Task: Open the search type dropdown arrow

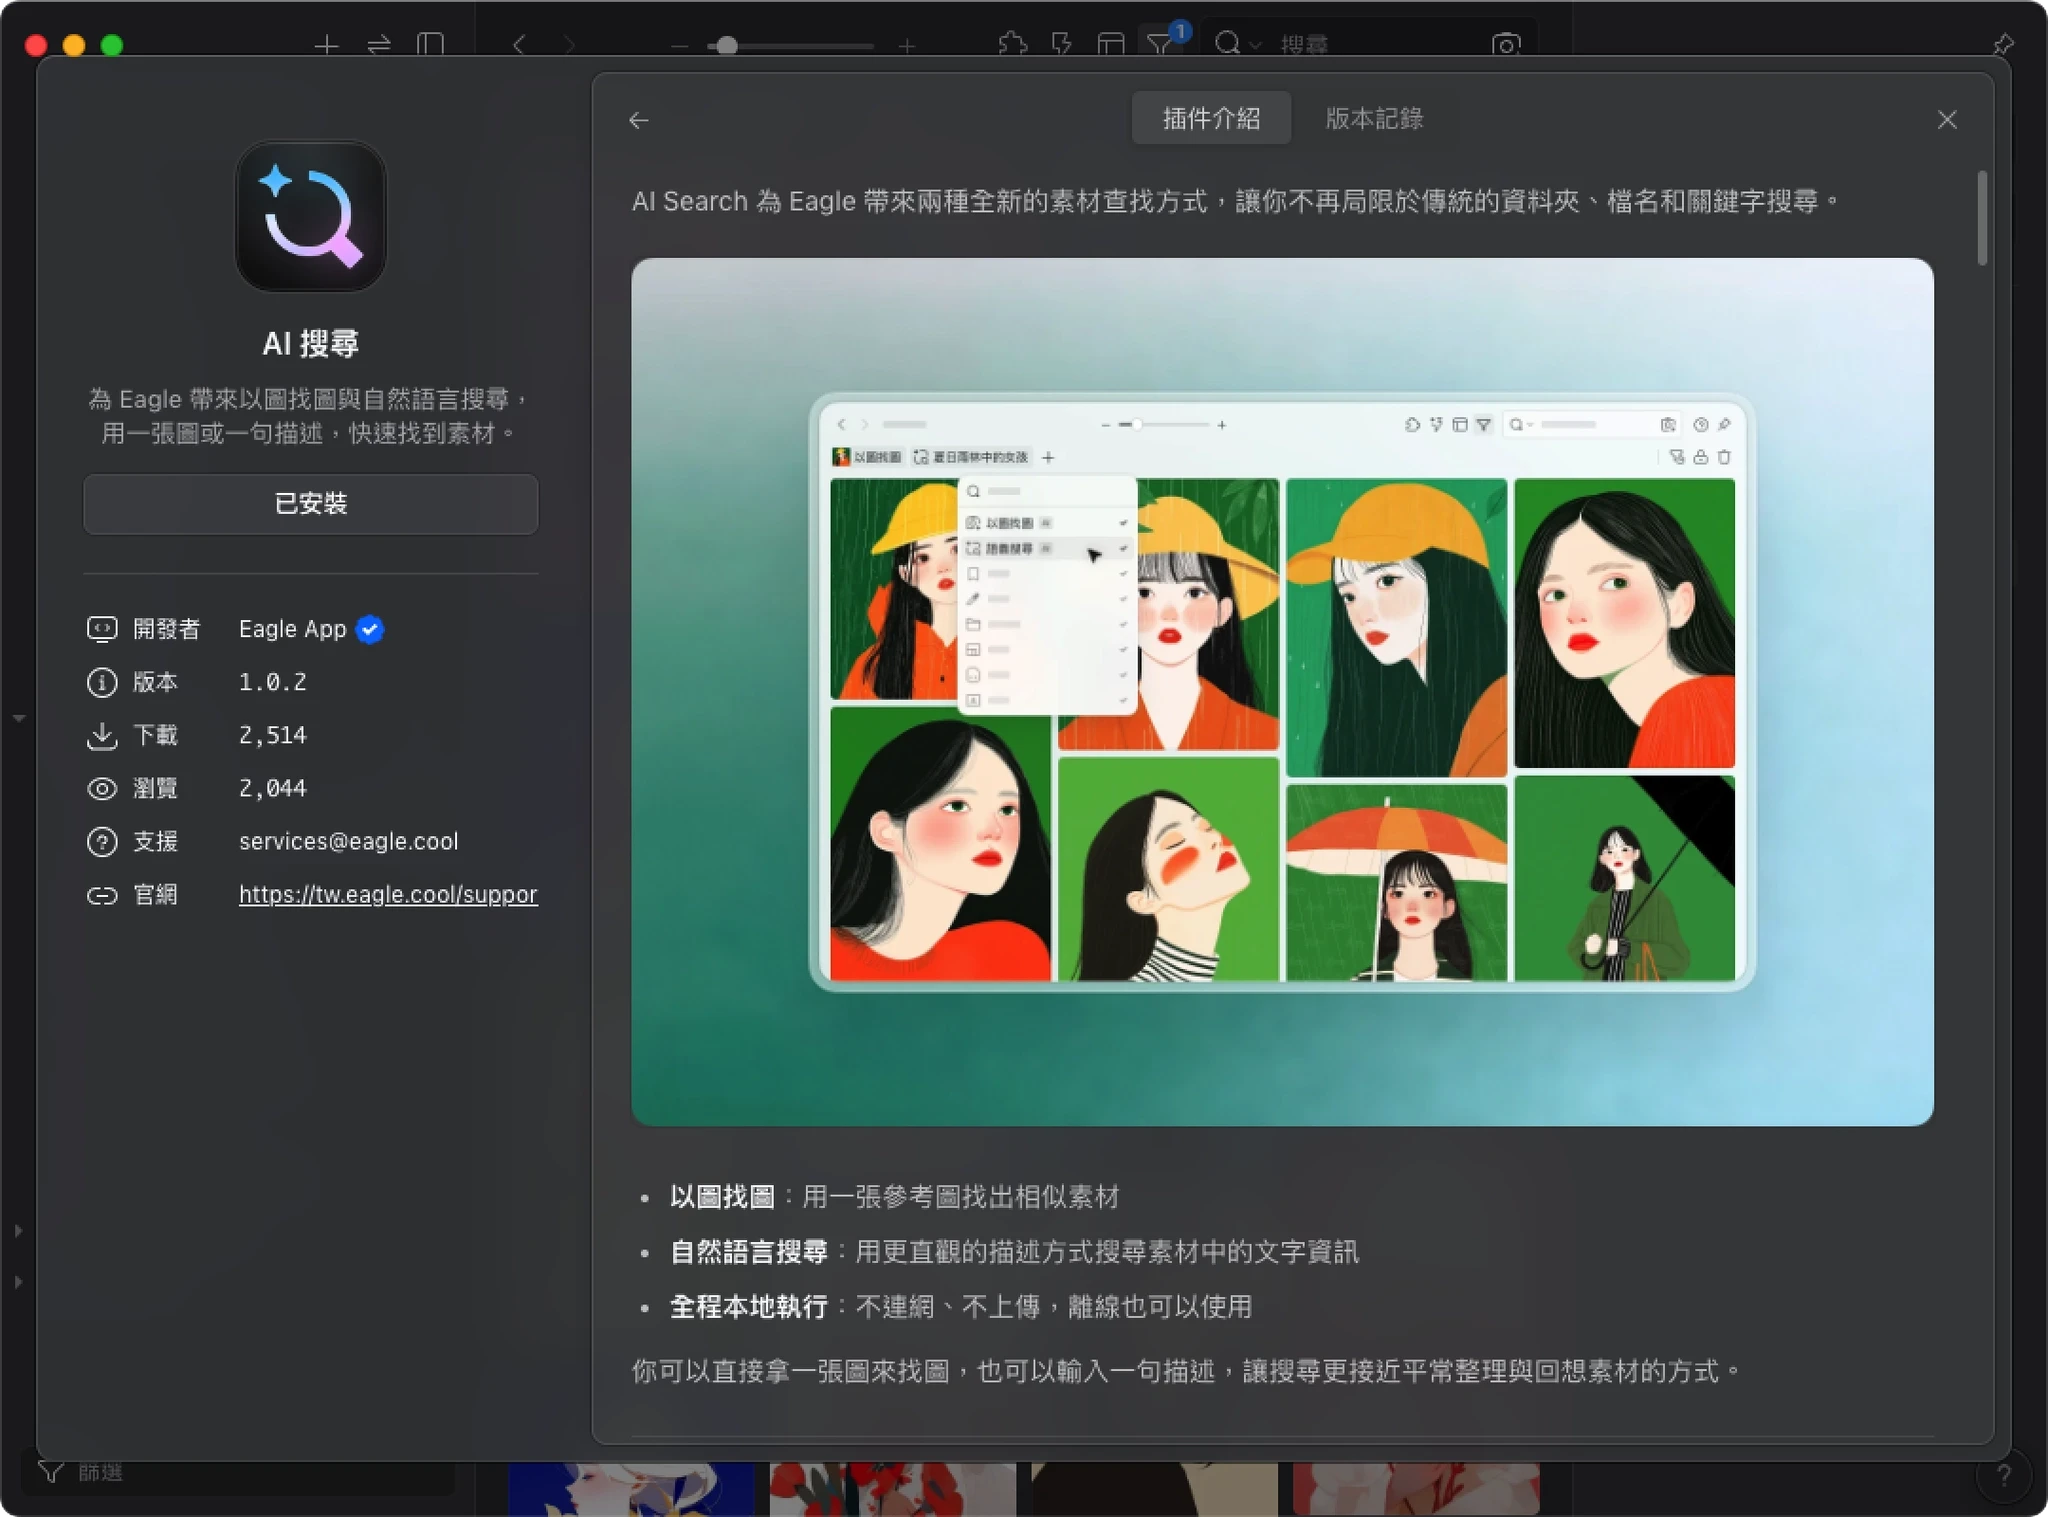Action: pyautogui.click(x=1255, y=45)
